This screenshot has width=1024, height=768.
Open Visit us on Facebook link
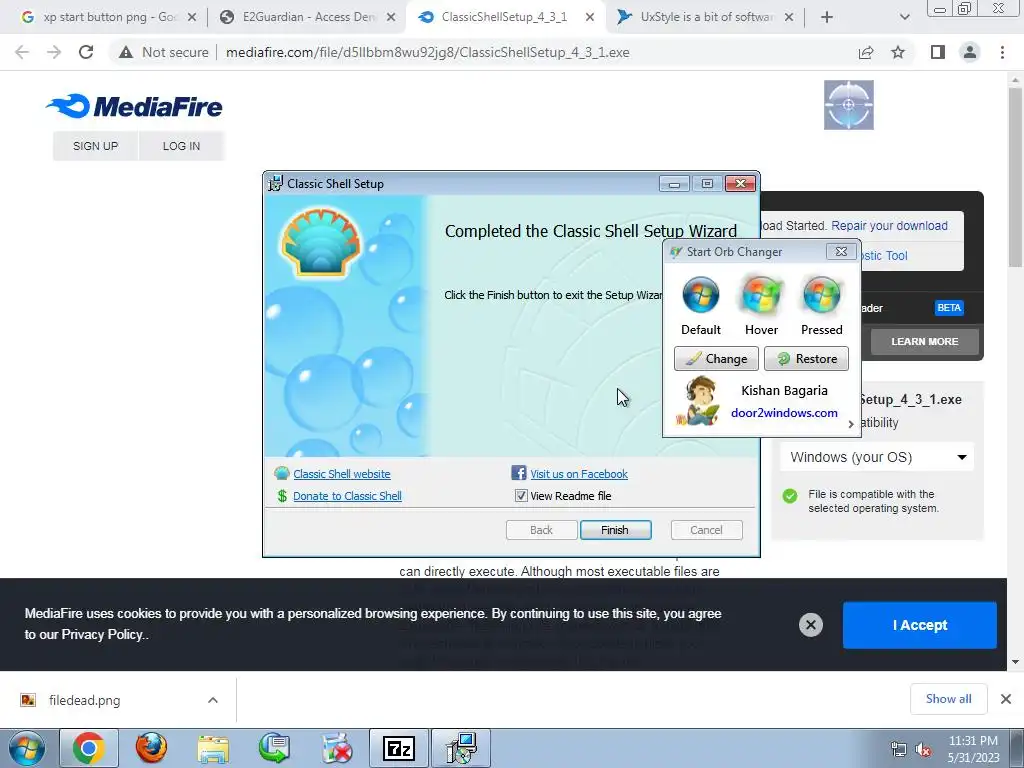(579, 474)
